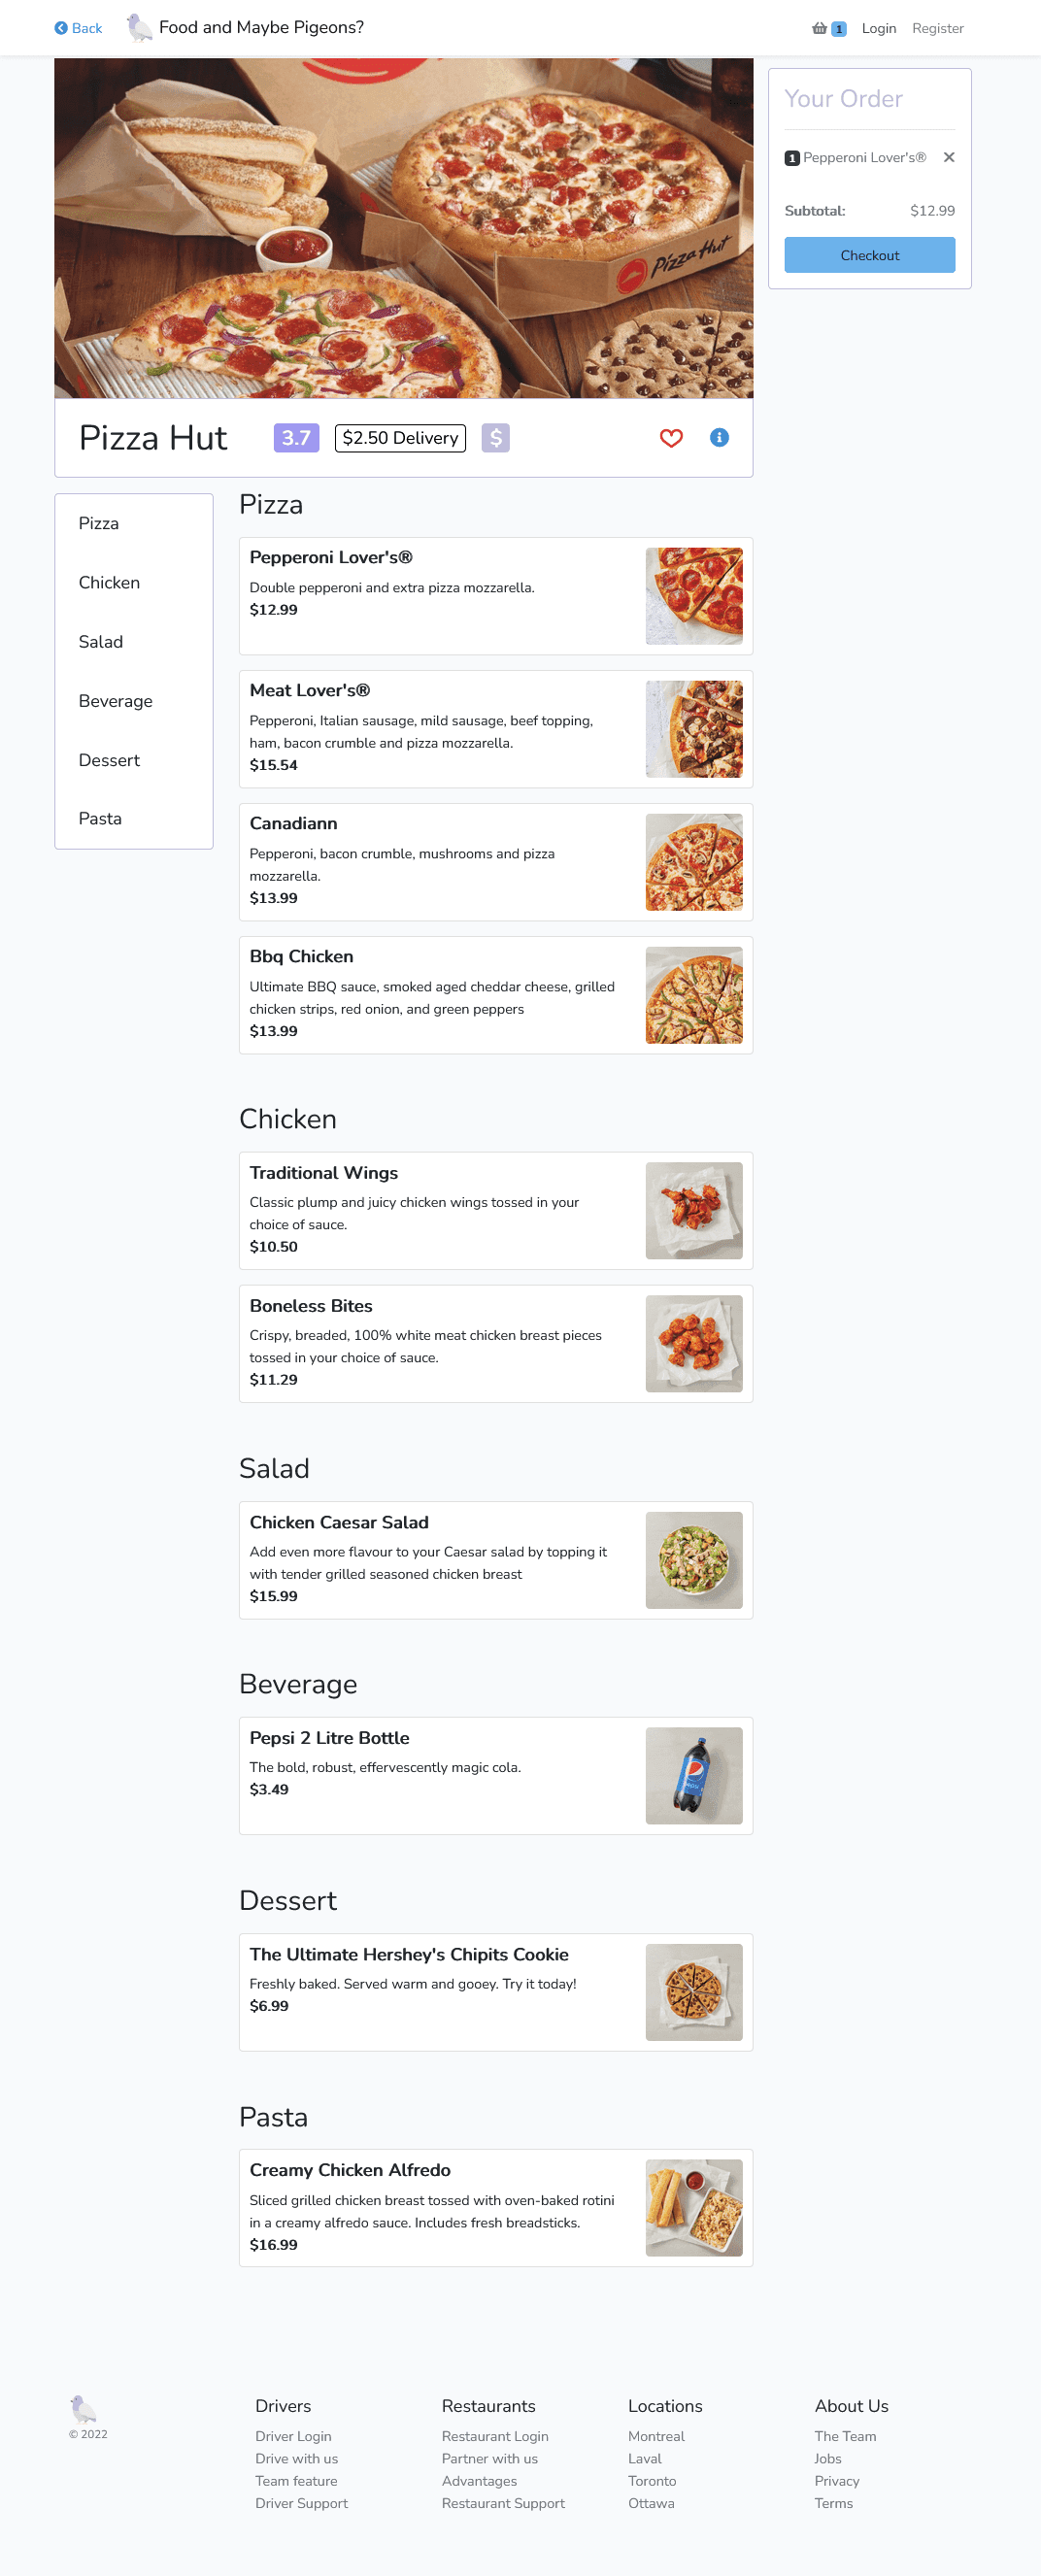Open the shopping basket icon
Image resolution: width=1041 pixels, height=2576 pixels.
(x=820, y=28)
